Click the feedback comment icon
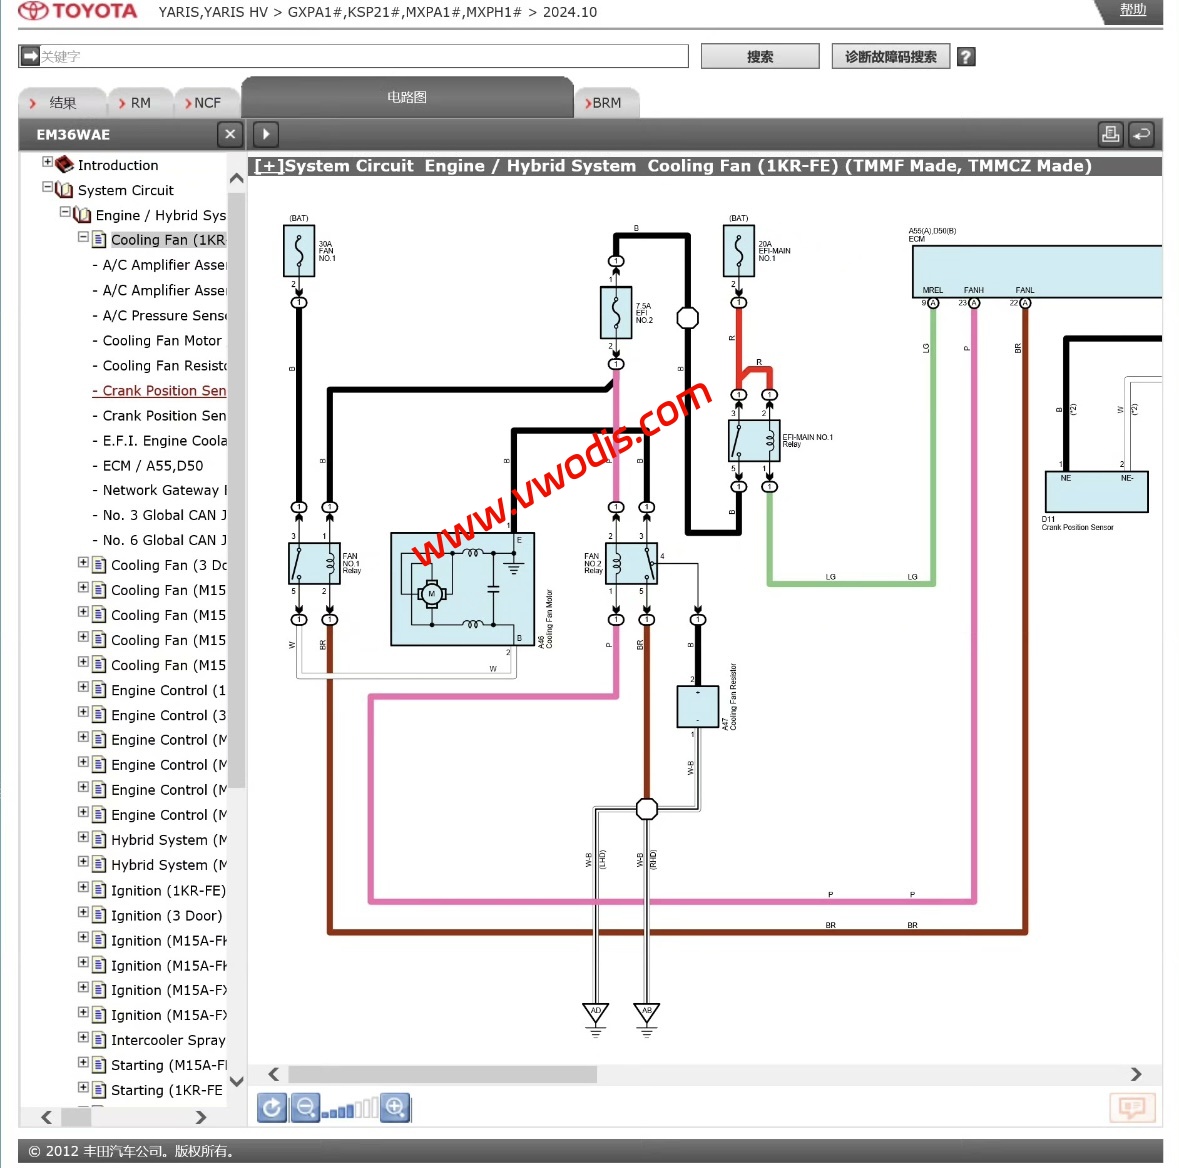1179x1168 pixels. [1132, 1107]
